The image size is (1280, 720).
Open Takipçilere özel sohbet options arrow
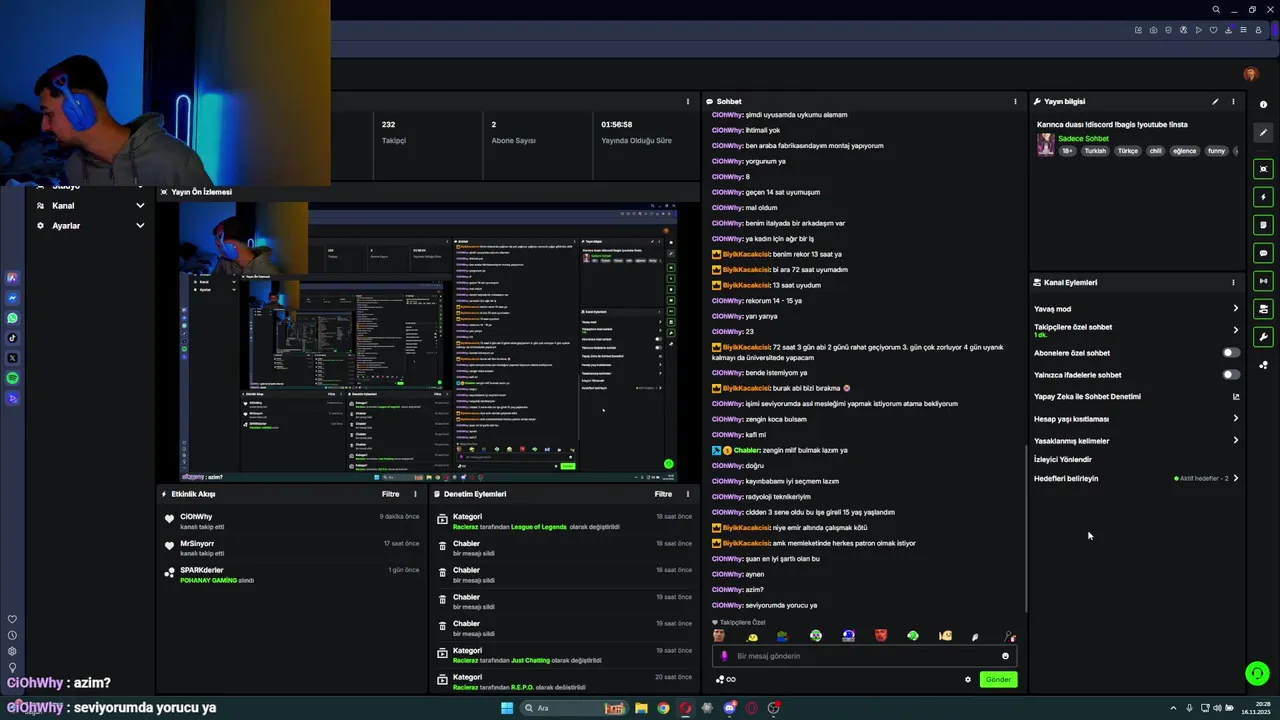coord(1235,330)
